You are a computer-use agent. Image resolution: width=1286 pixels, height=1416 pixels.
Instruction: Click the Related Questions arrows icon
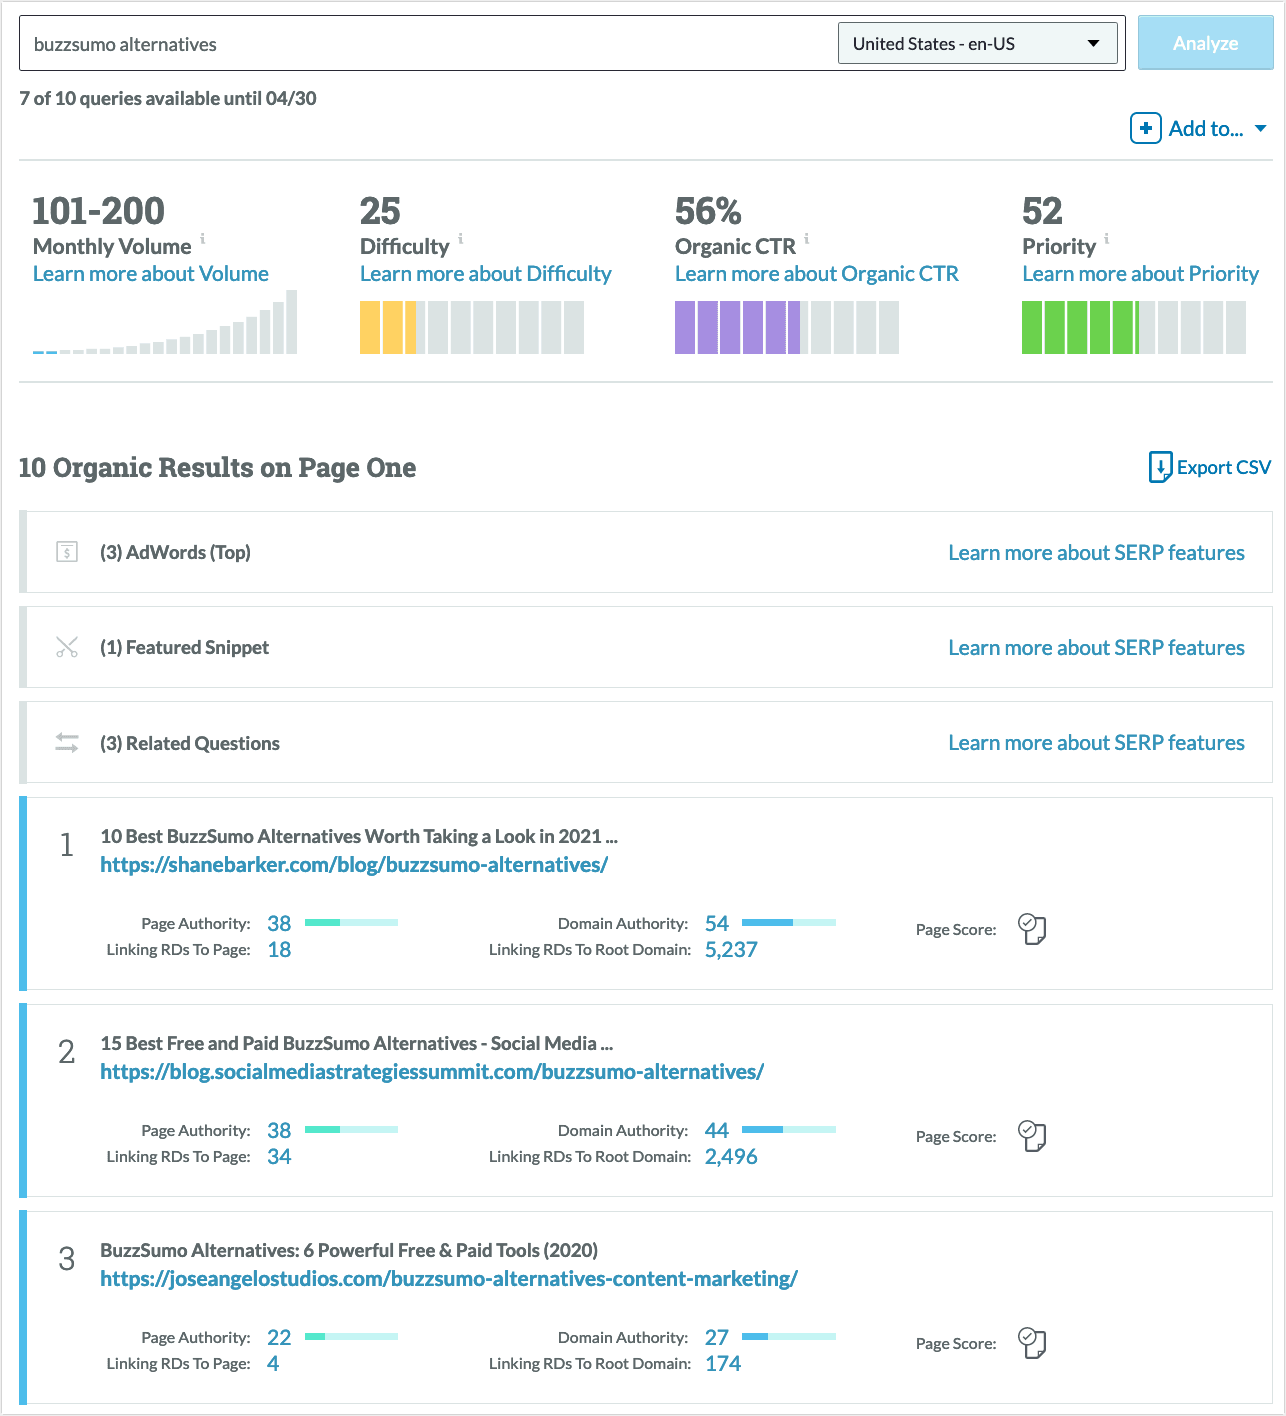(x=66, y=742)
